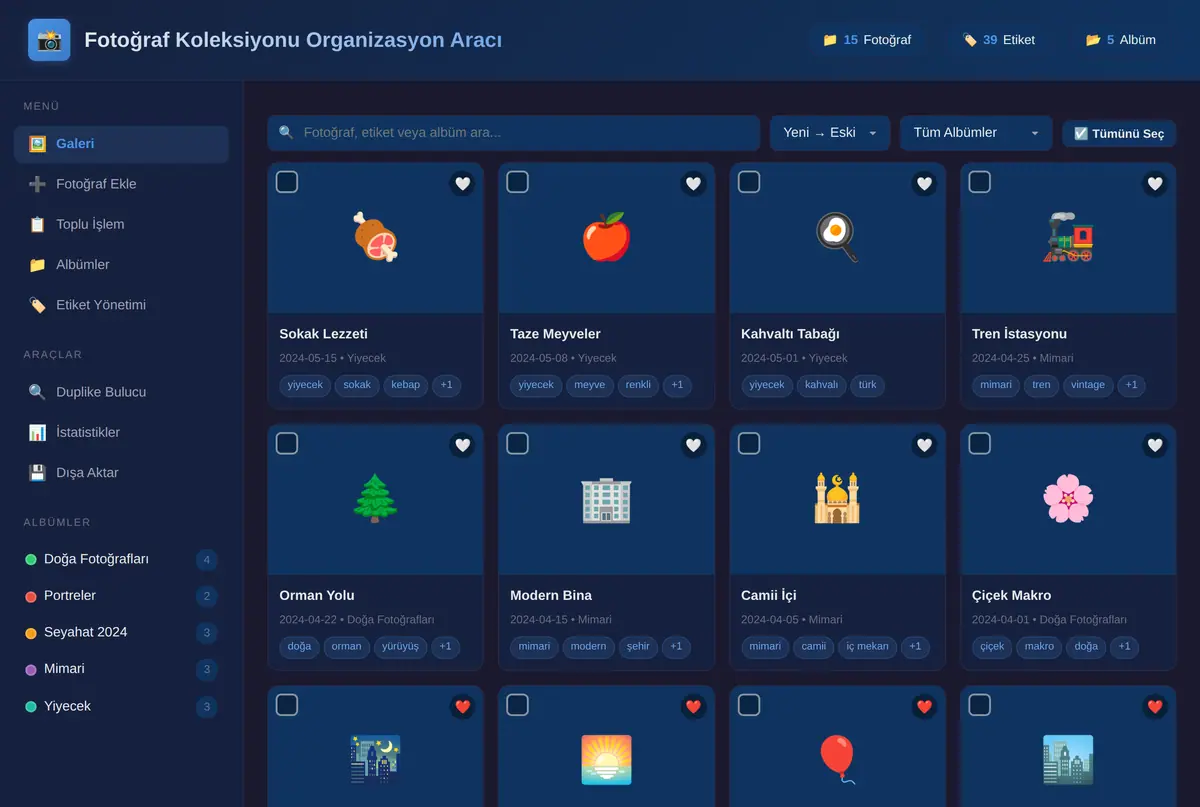Favorite the Sokak Lezzeti photo with heart icon
This screenshot has height=807, width=1200.
pos(462,183)
